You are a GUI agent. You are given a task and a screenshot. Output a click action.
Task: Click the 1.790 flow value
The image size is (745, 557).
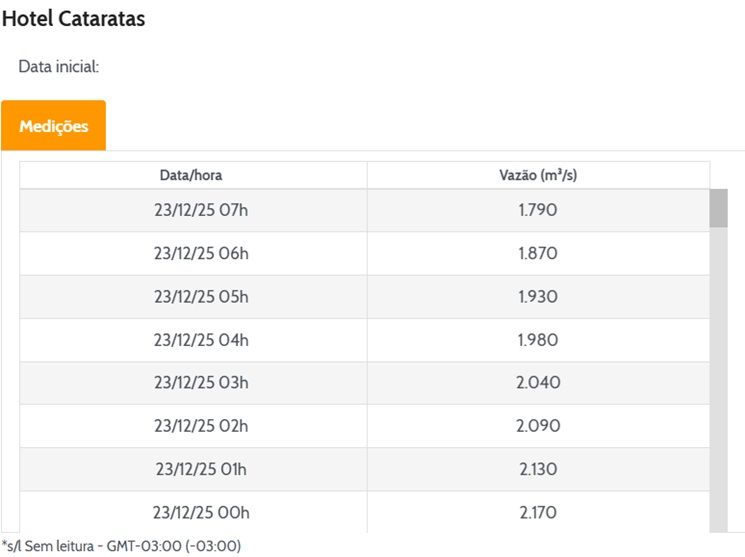coord(538,211)
